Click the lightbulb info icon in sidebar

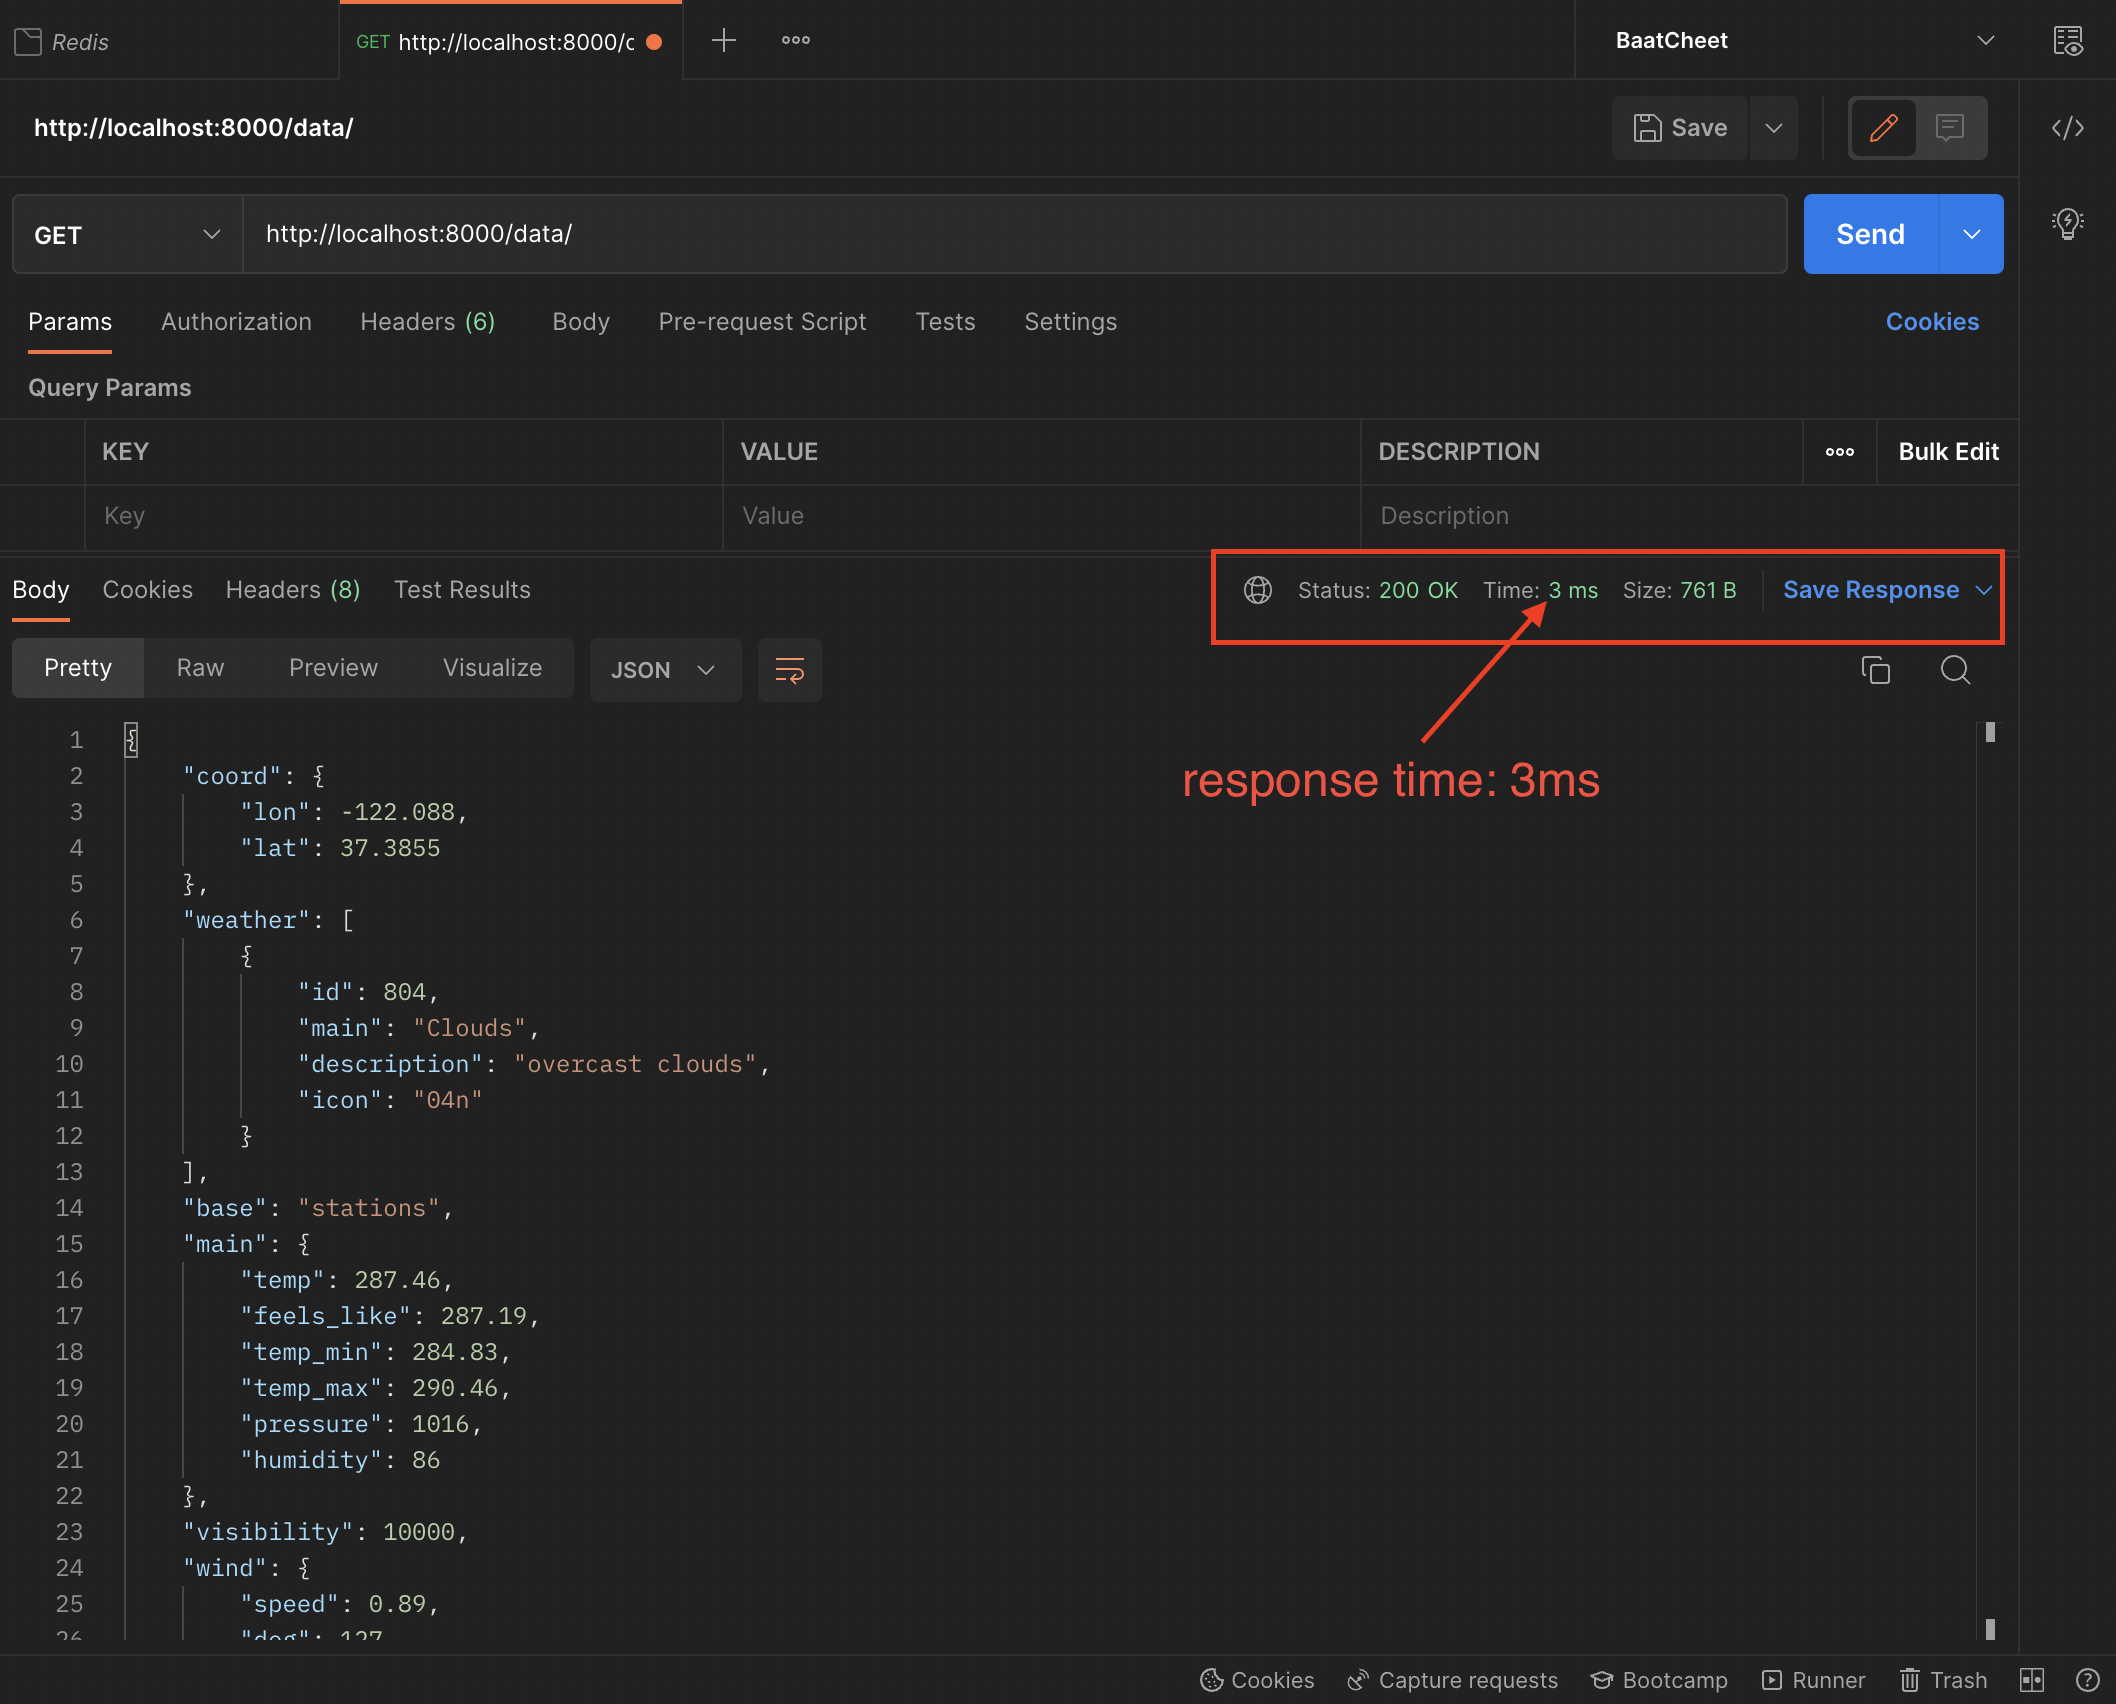tap(2067, 222)
